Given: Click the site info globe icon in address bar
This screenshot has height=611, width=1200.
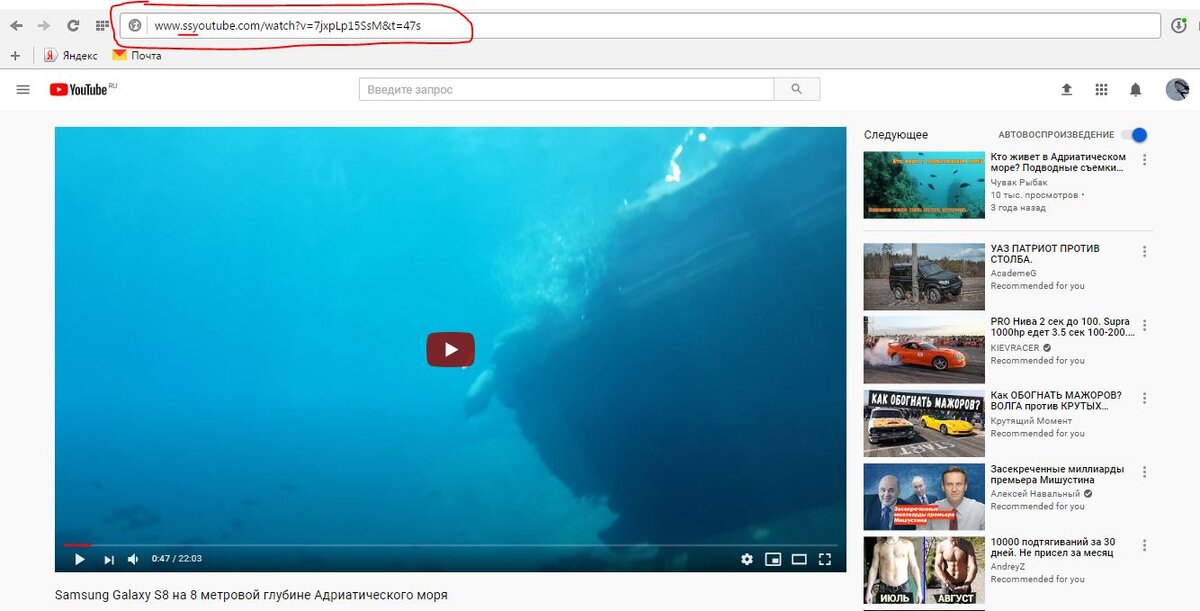Looking at the screenshot, I should point(135,26).
